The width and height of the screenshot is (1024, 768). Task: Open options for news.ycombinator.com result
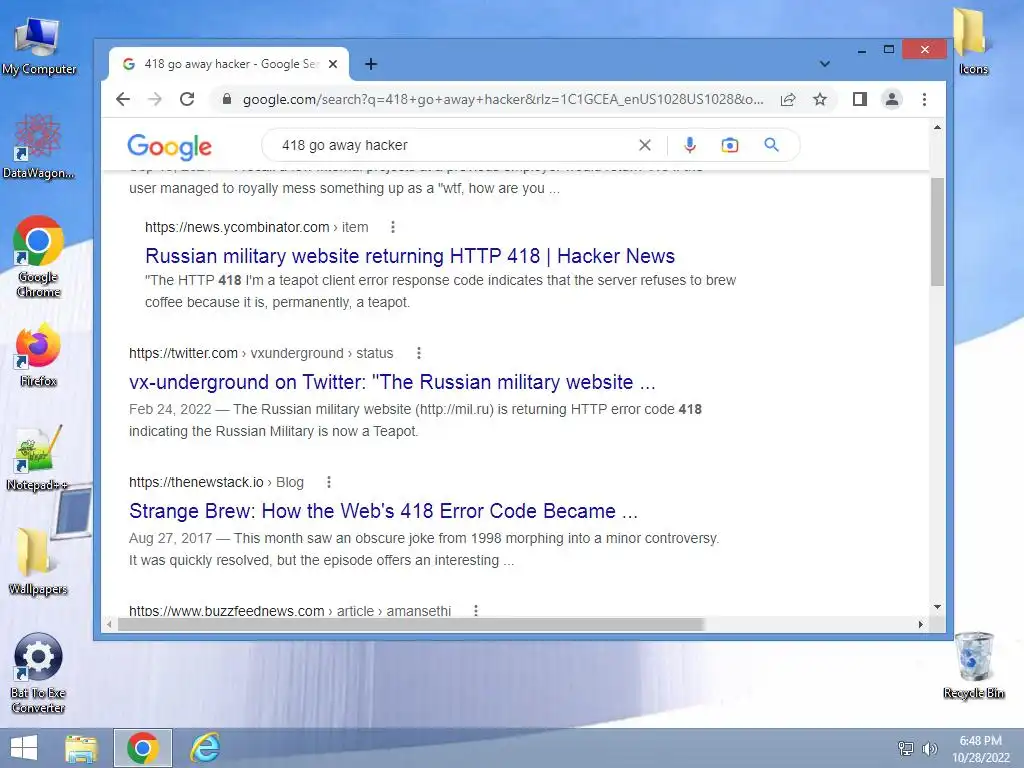(x=392, y=227)
